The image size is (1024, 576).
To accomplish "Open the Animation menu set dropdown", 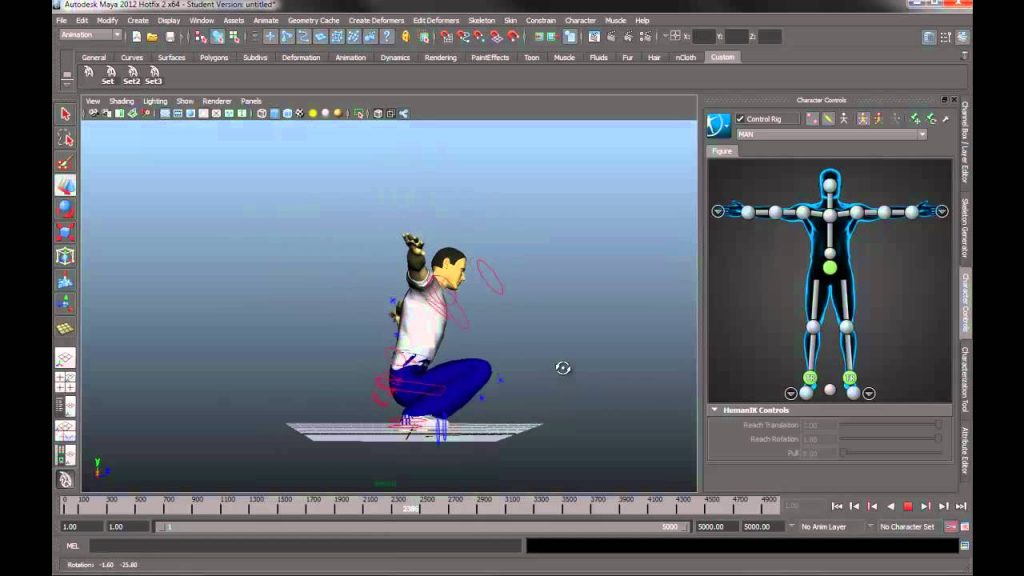I will point(90,35).
